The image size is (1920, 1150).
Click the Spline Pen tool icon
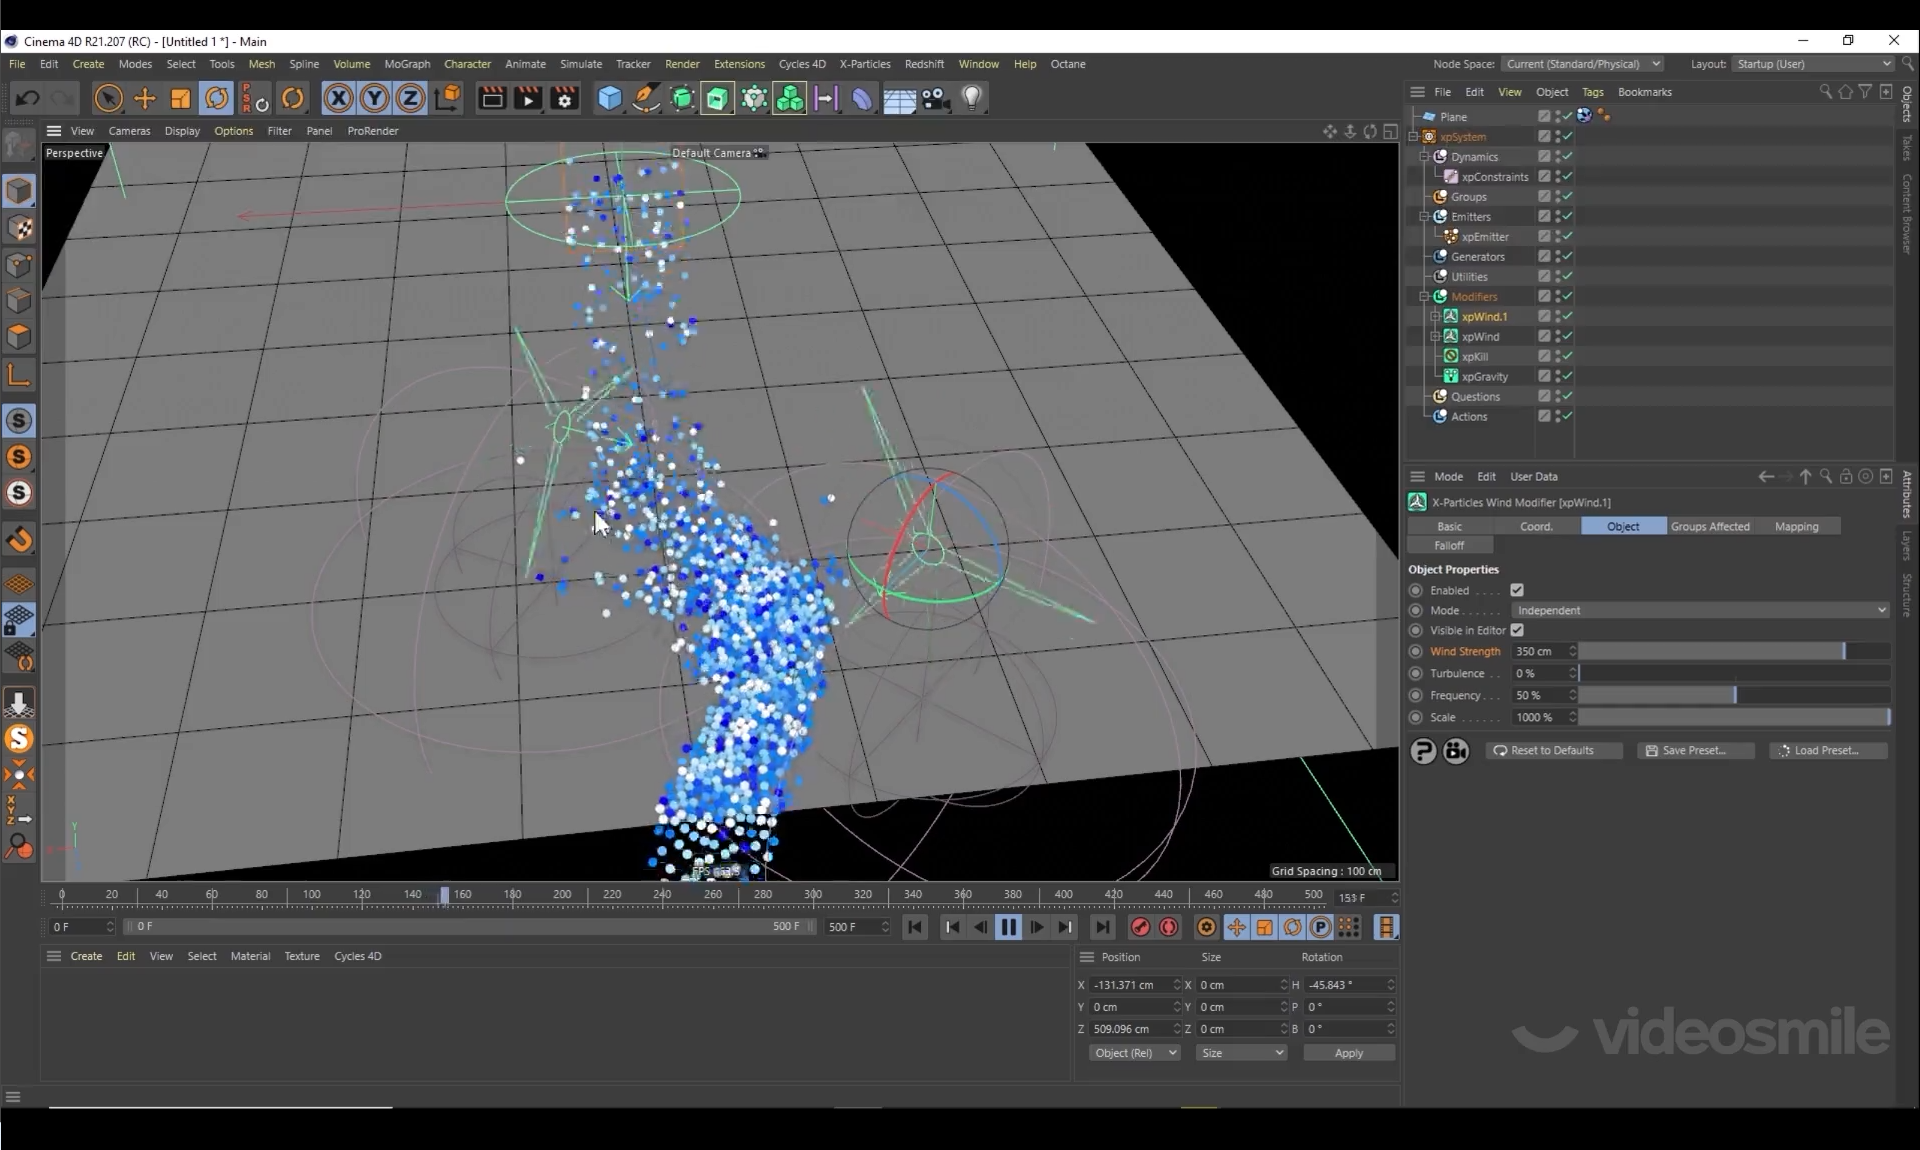point(646,98)
